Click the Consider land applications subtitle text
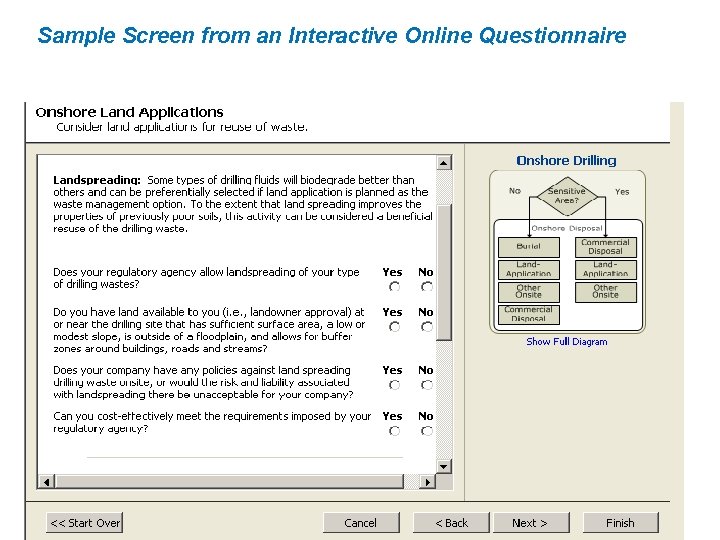The width and height of the screenshot is (720, 540). (182, 127)
